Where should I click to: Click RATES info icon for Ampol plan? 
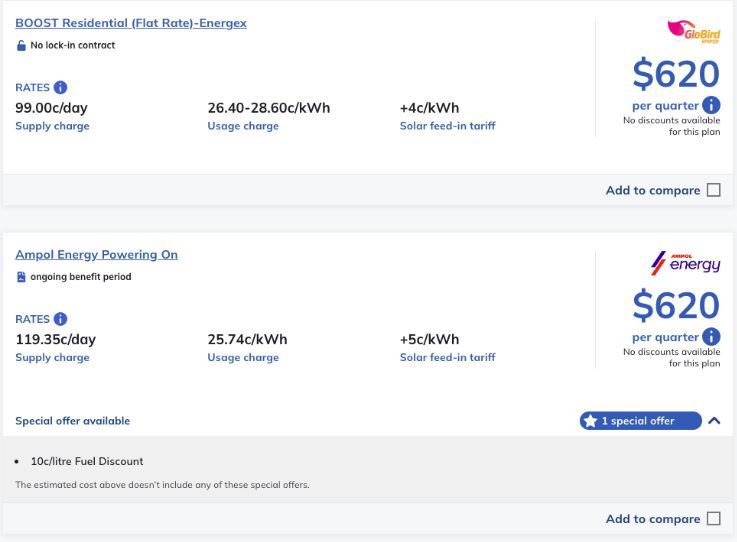coord(60,319)
